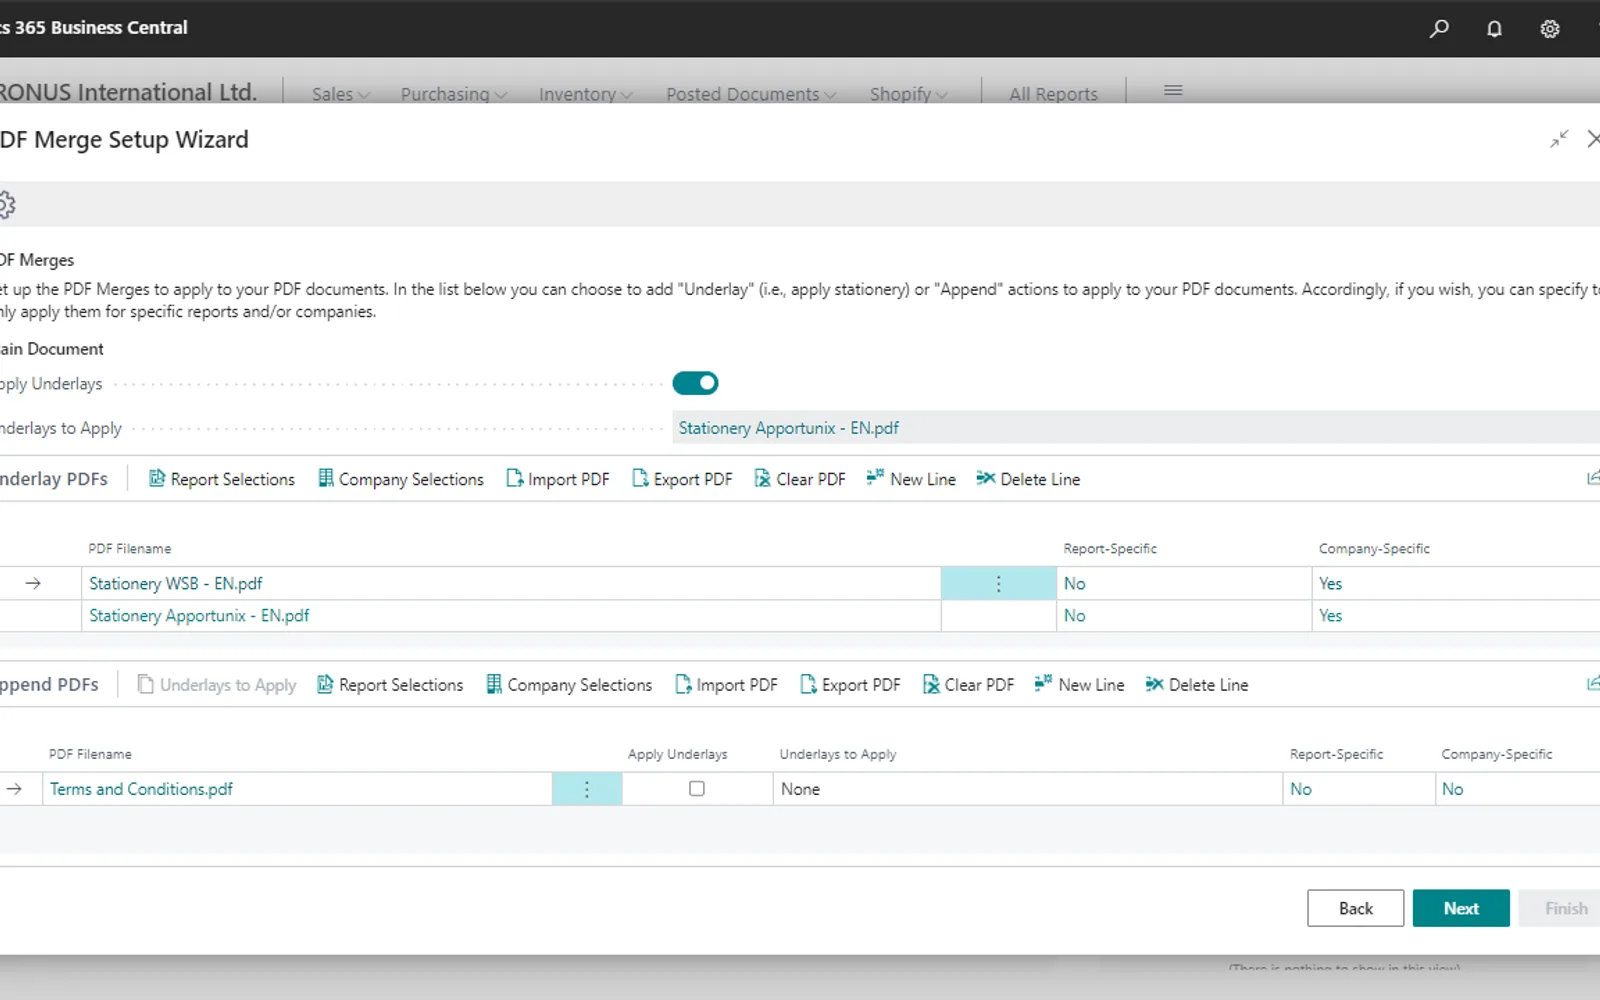
Task: Check Apply Underlays for Terms and Conditions.pdf
Action: click(x=697, y=789)
